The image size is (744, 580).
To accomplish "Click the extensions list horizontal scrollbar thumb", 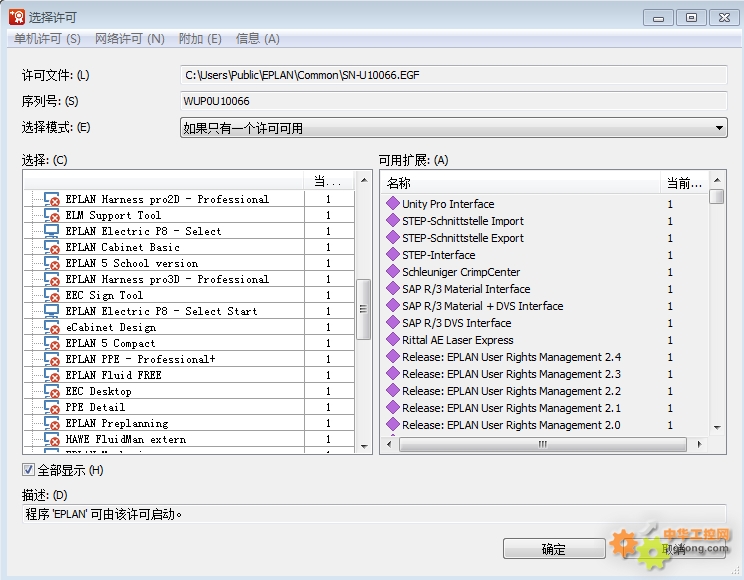I will 543,444.
